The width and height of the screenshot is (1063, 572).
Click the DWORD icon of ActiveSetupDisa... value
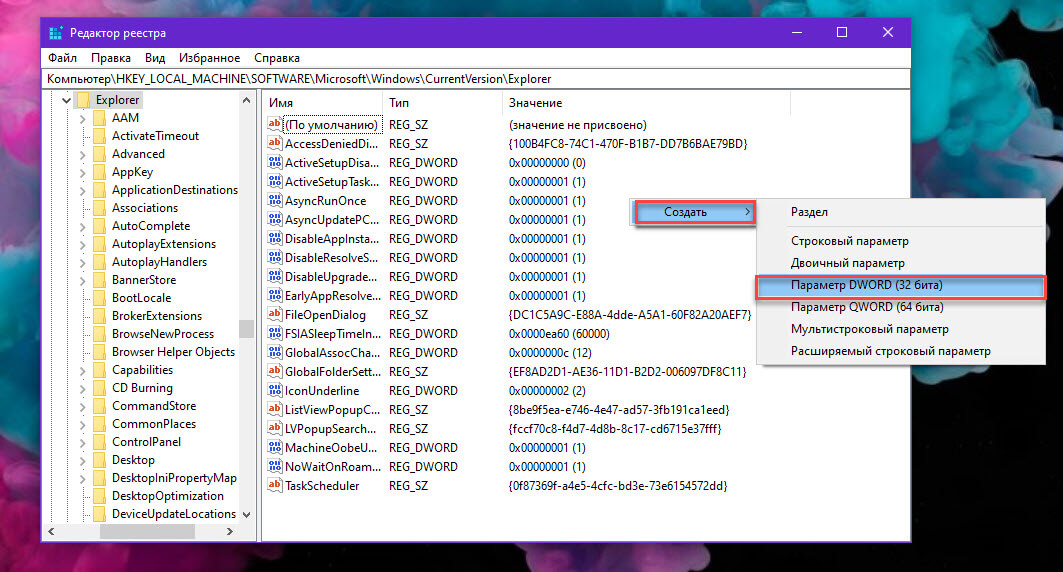pos(275,162)
